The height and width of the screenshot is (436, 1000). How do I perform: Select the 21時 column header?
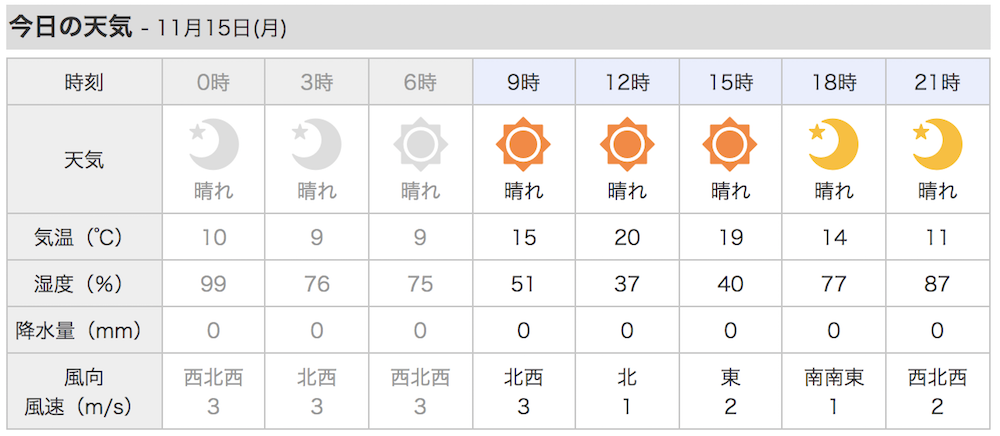[x=938, y=82]
